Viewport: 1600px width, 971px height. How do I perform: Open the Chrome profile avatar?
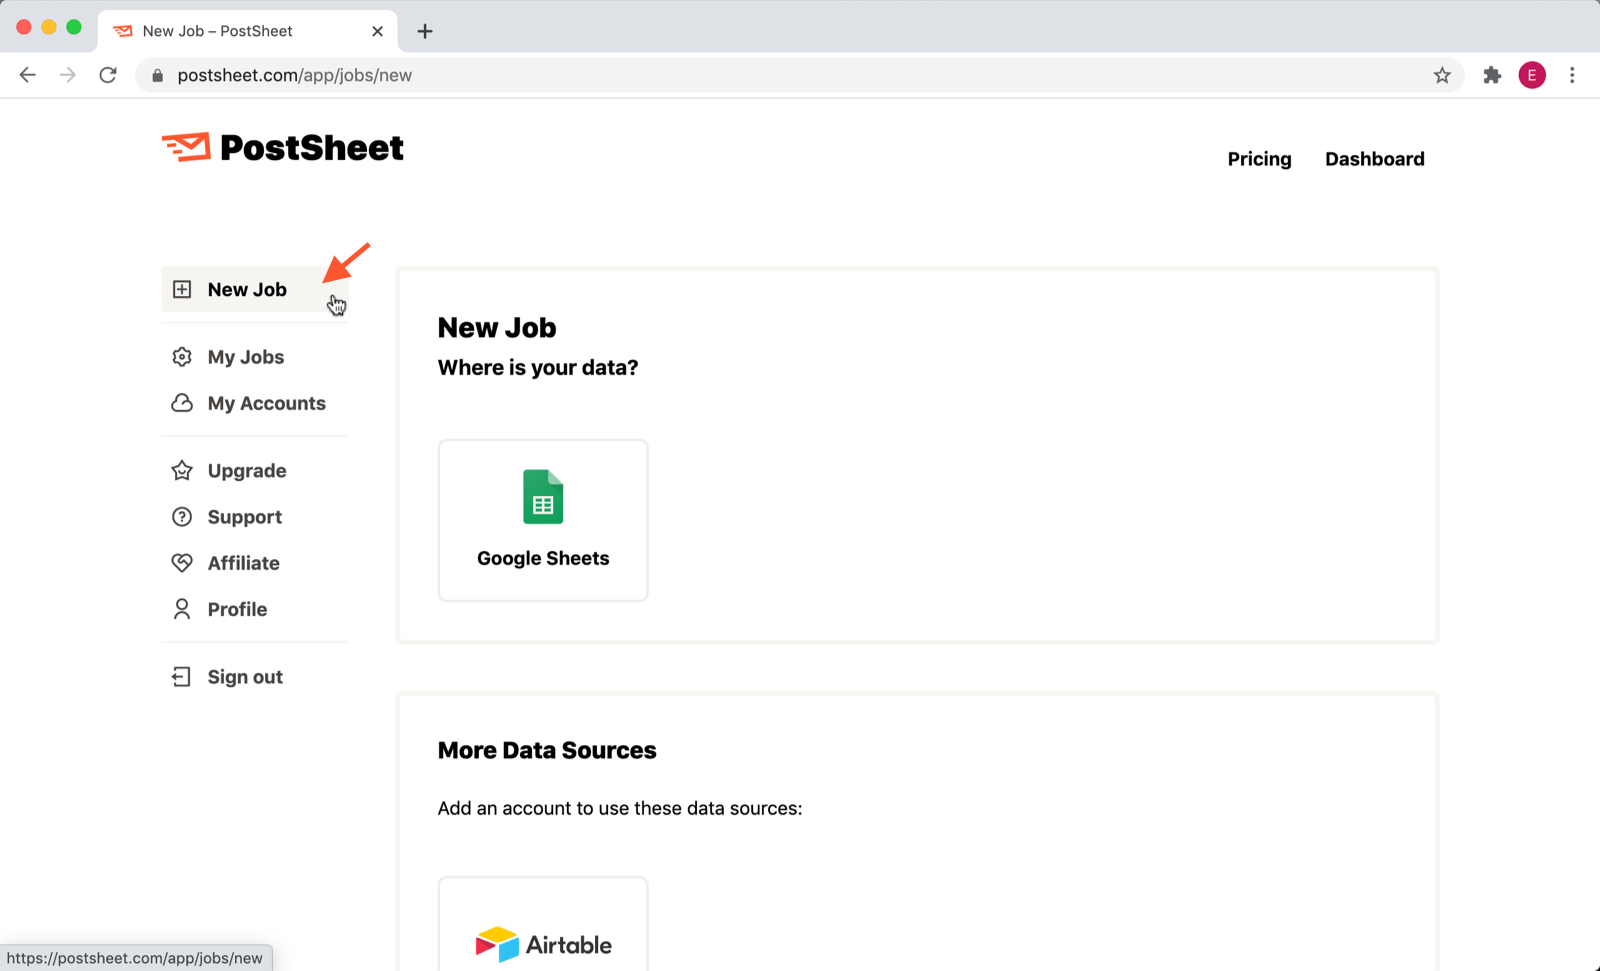click(x=1532, y=75)
